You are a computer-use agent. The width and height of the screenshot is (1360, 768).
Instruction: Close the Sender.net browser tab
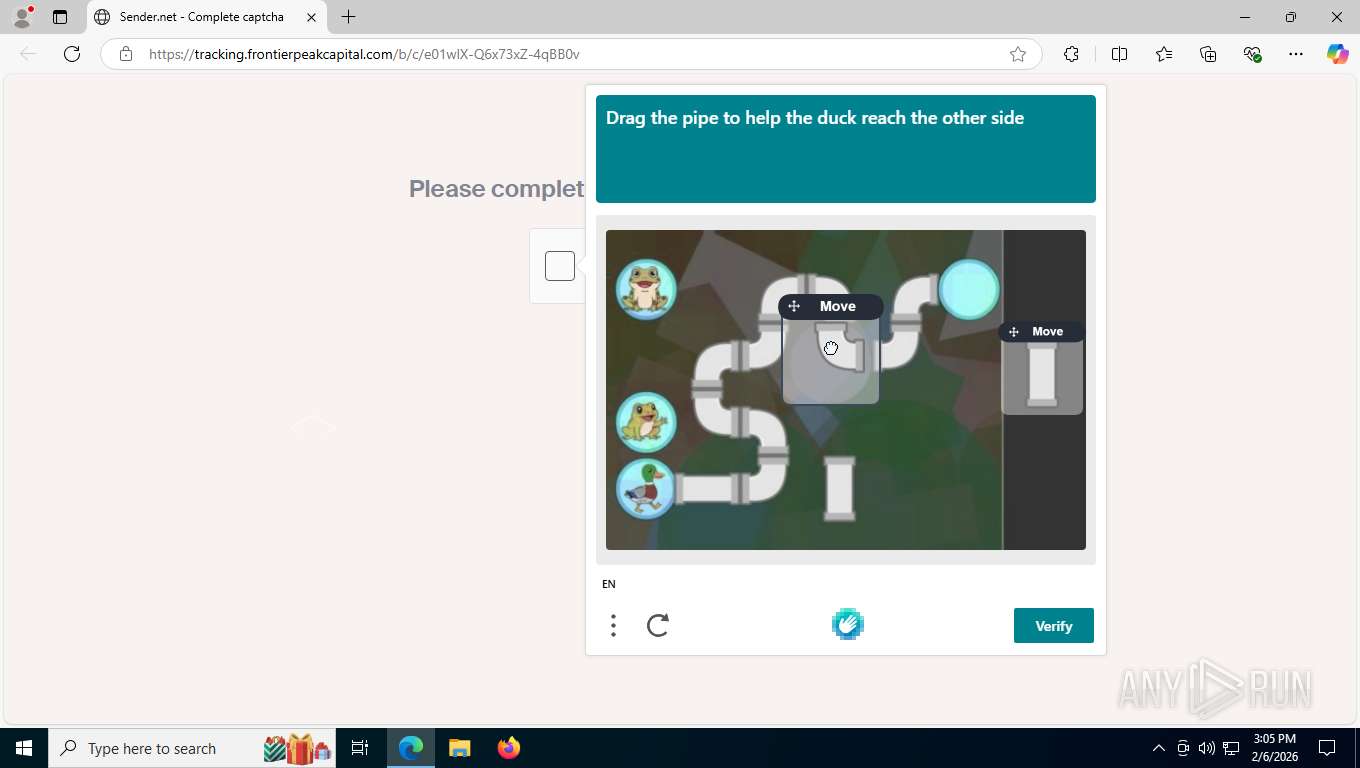pos(312,17)
